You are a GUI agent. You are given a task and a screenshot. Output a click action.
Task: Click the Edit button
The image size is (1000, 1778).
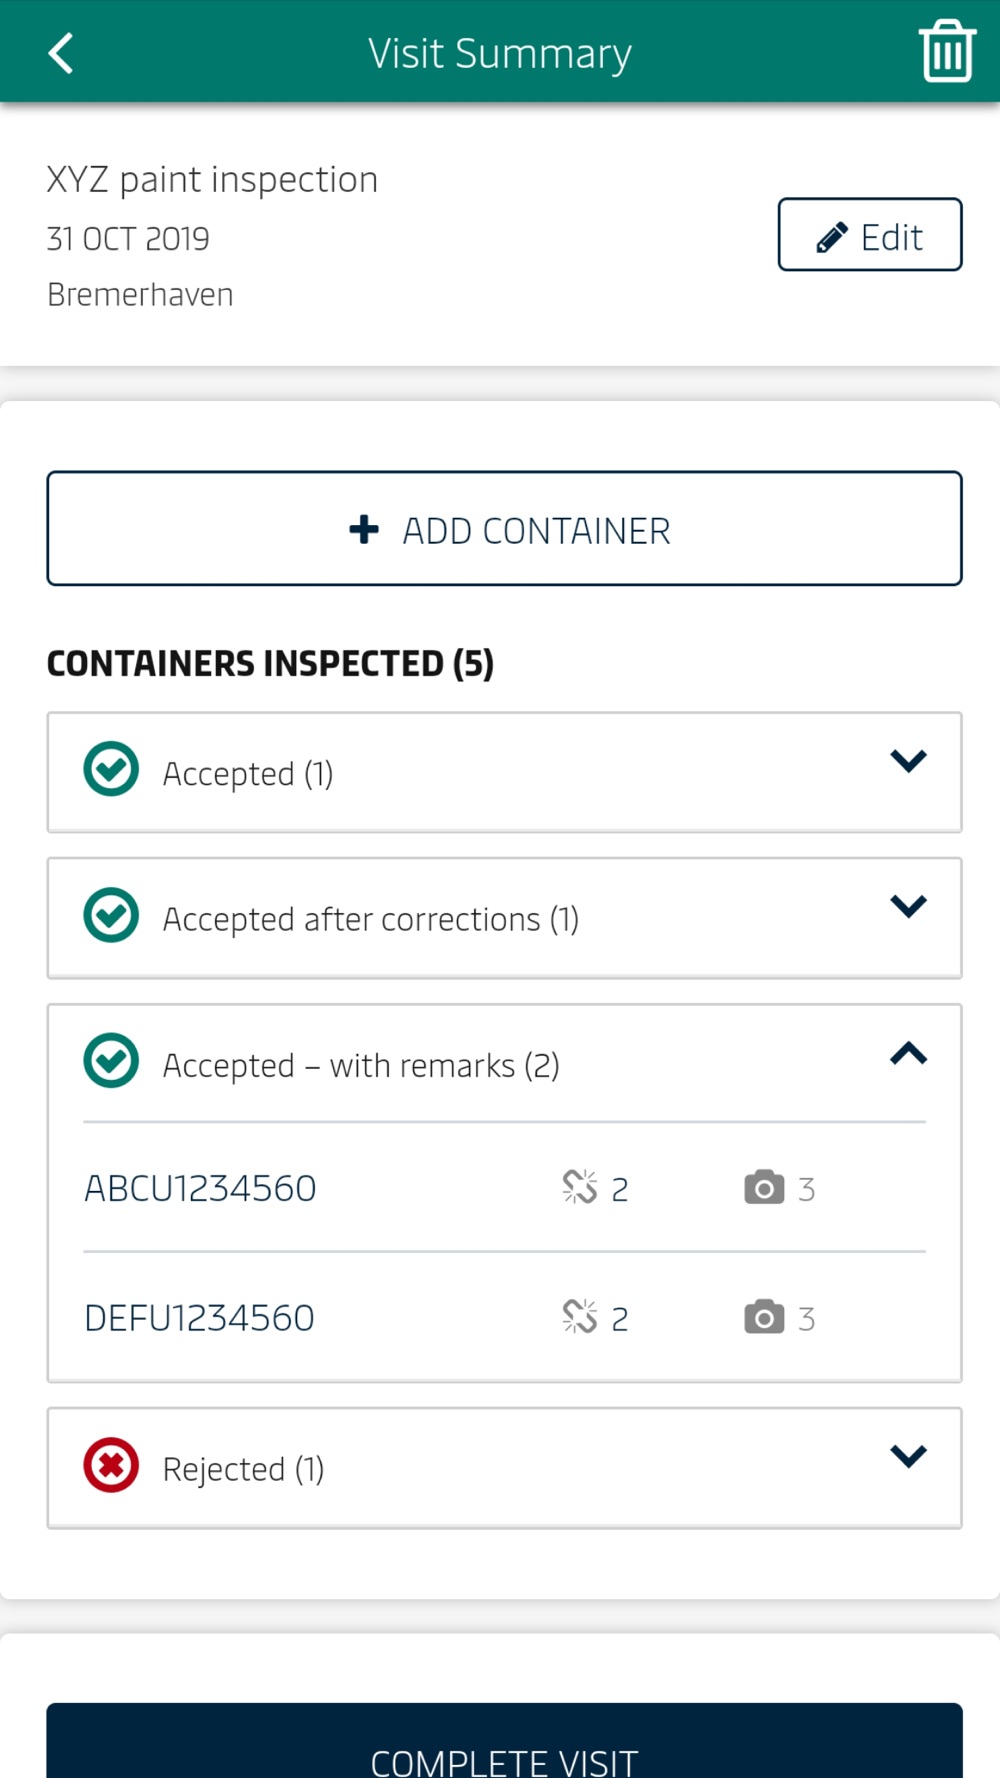click(x=870, y=235)
